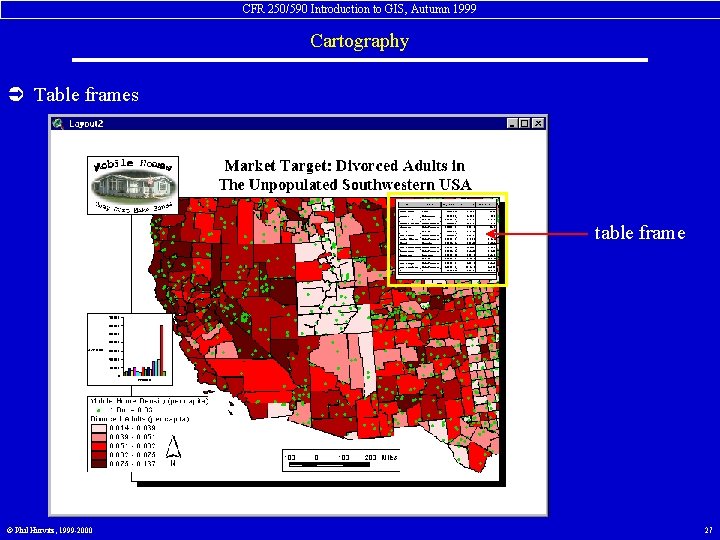Image resolution: width=720 pixels, height=540 pixels.
Task: Click the course header 'CFR 250/590 Introduction to GIS'
Action: point(323,9)
